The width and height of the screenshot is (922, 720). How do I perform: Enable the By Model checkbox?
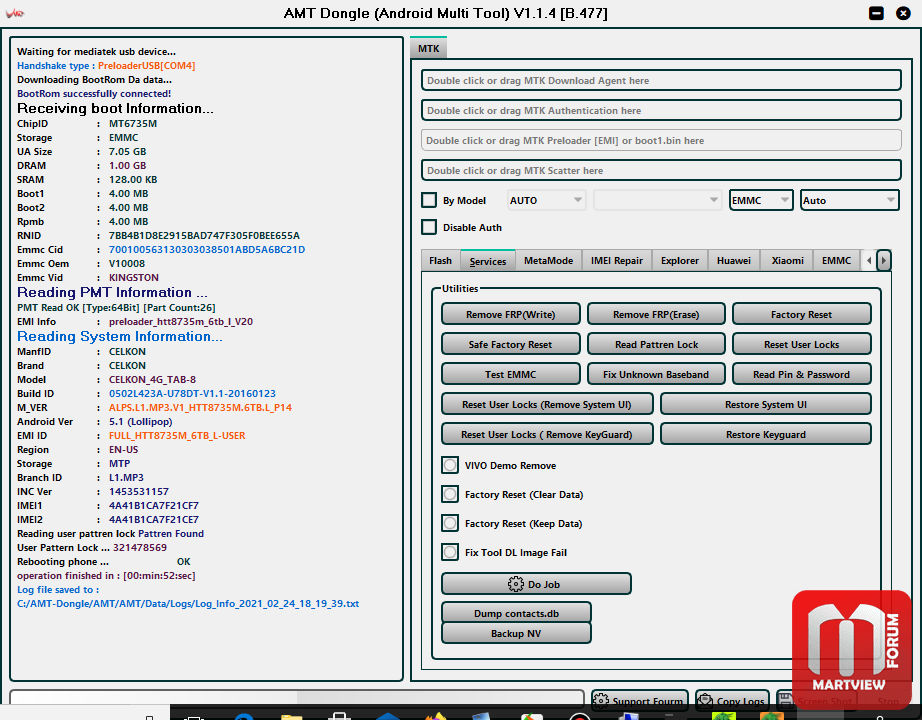click(x=429, y=200)
